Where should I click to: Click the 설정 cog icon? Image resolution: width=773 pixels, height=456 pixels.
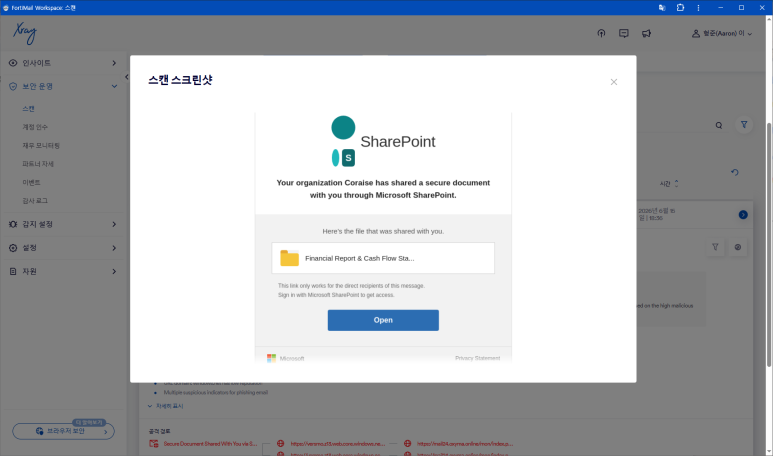pos(13,248)
